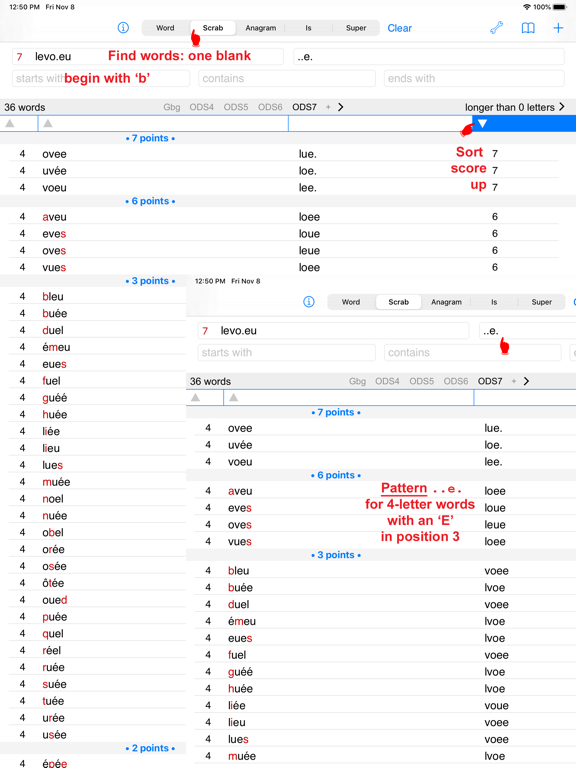Switch to the Super tab

click(356, 28)
